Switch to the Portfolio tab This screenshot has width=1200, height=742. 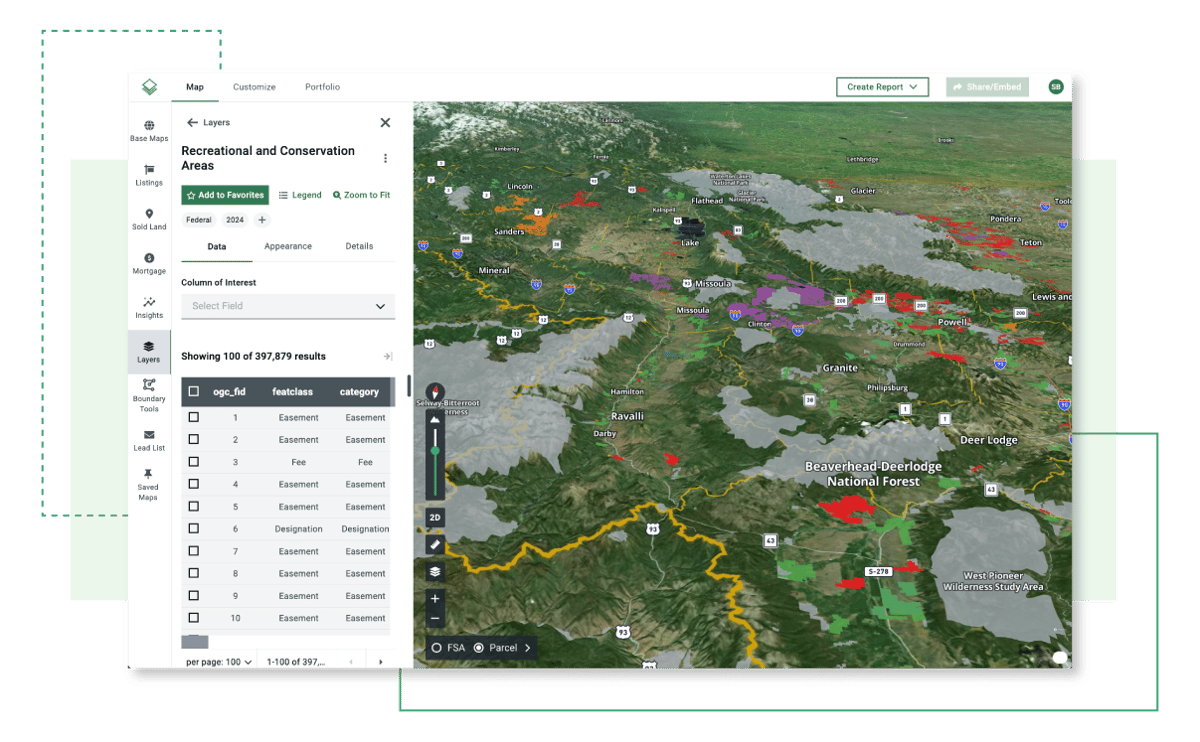coord(322,87)
